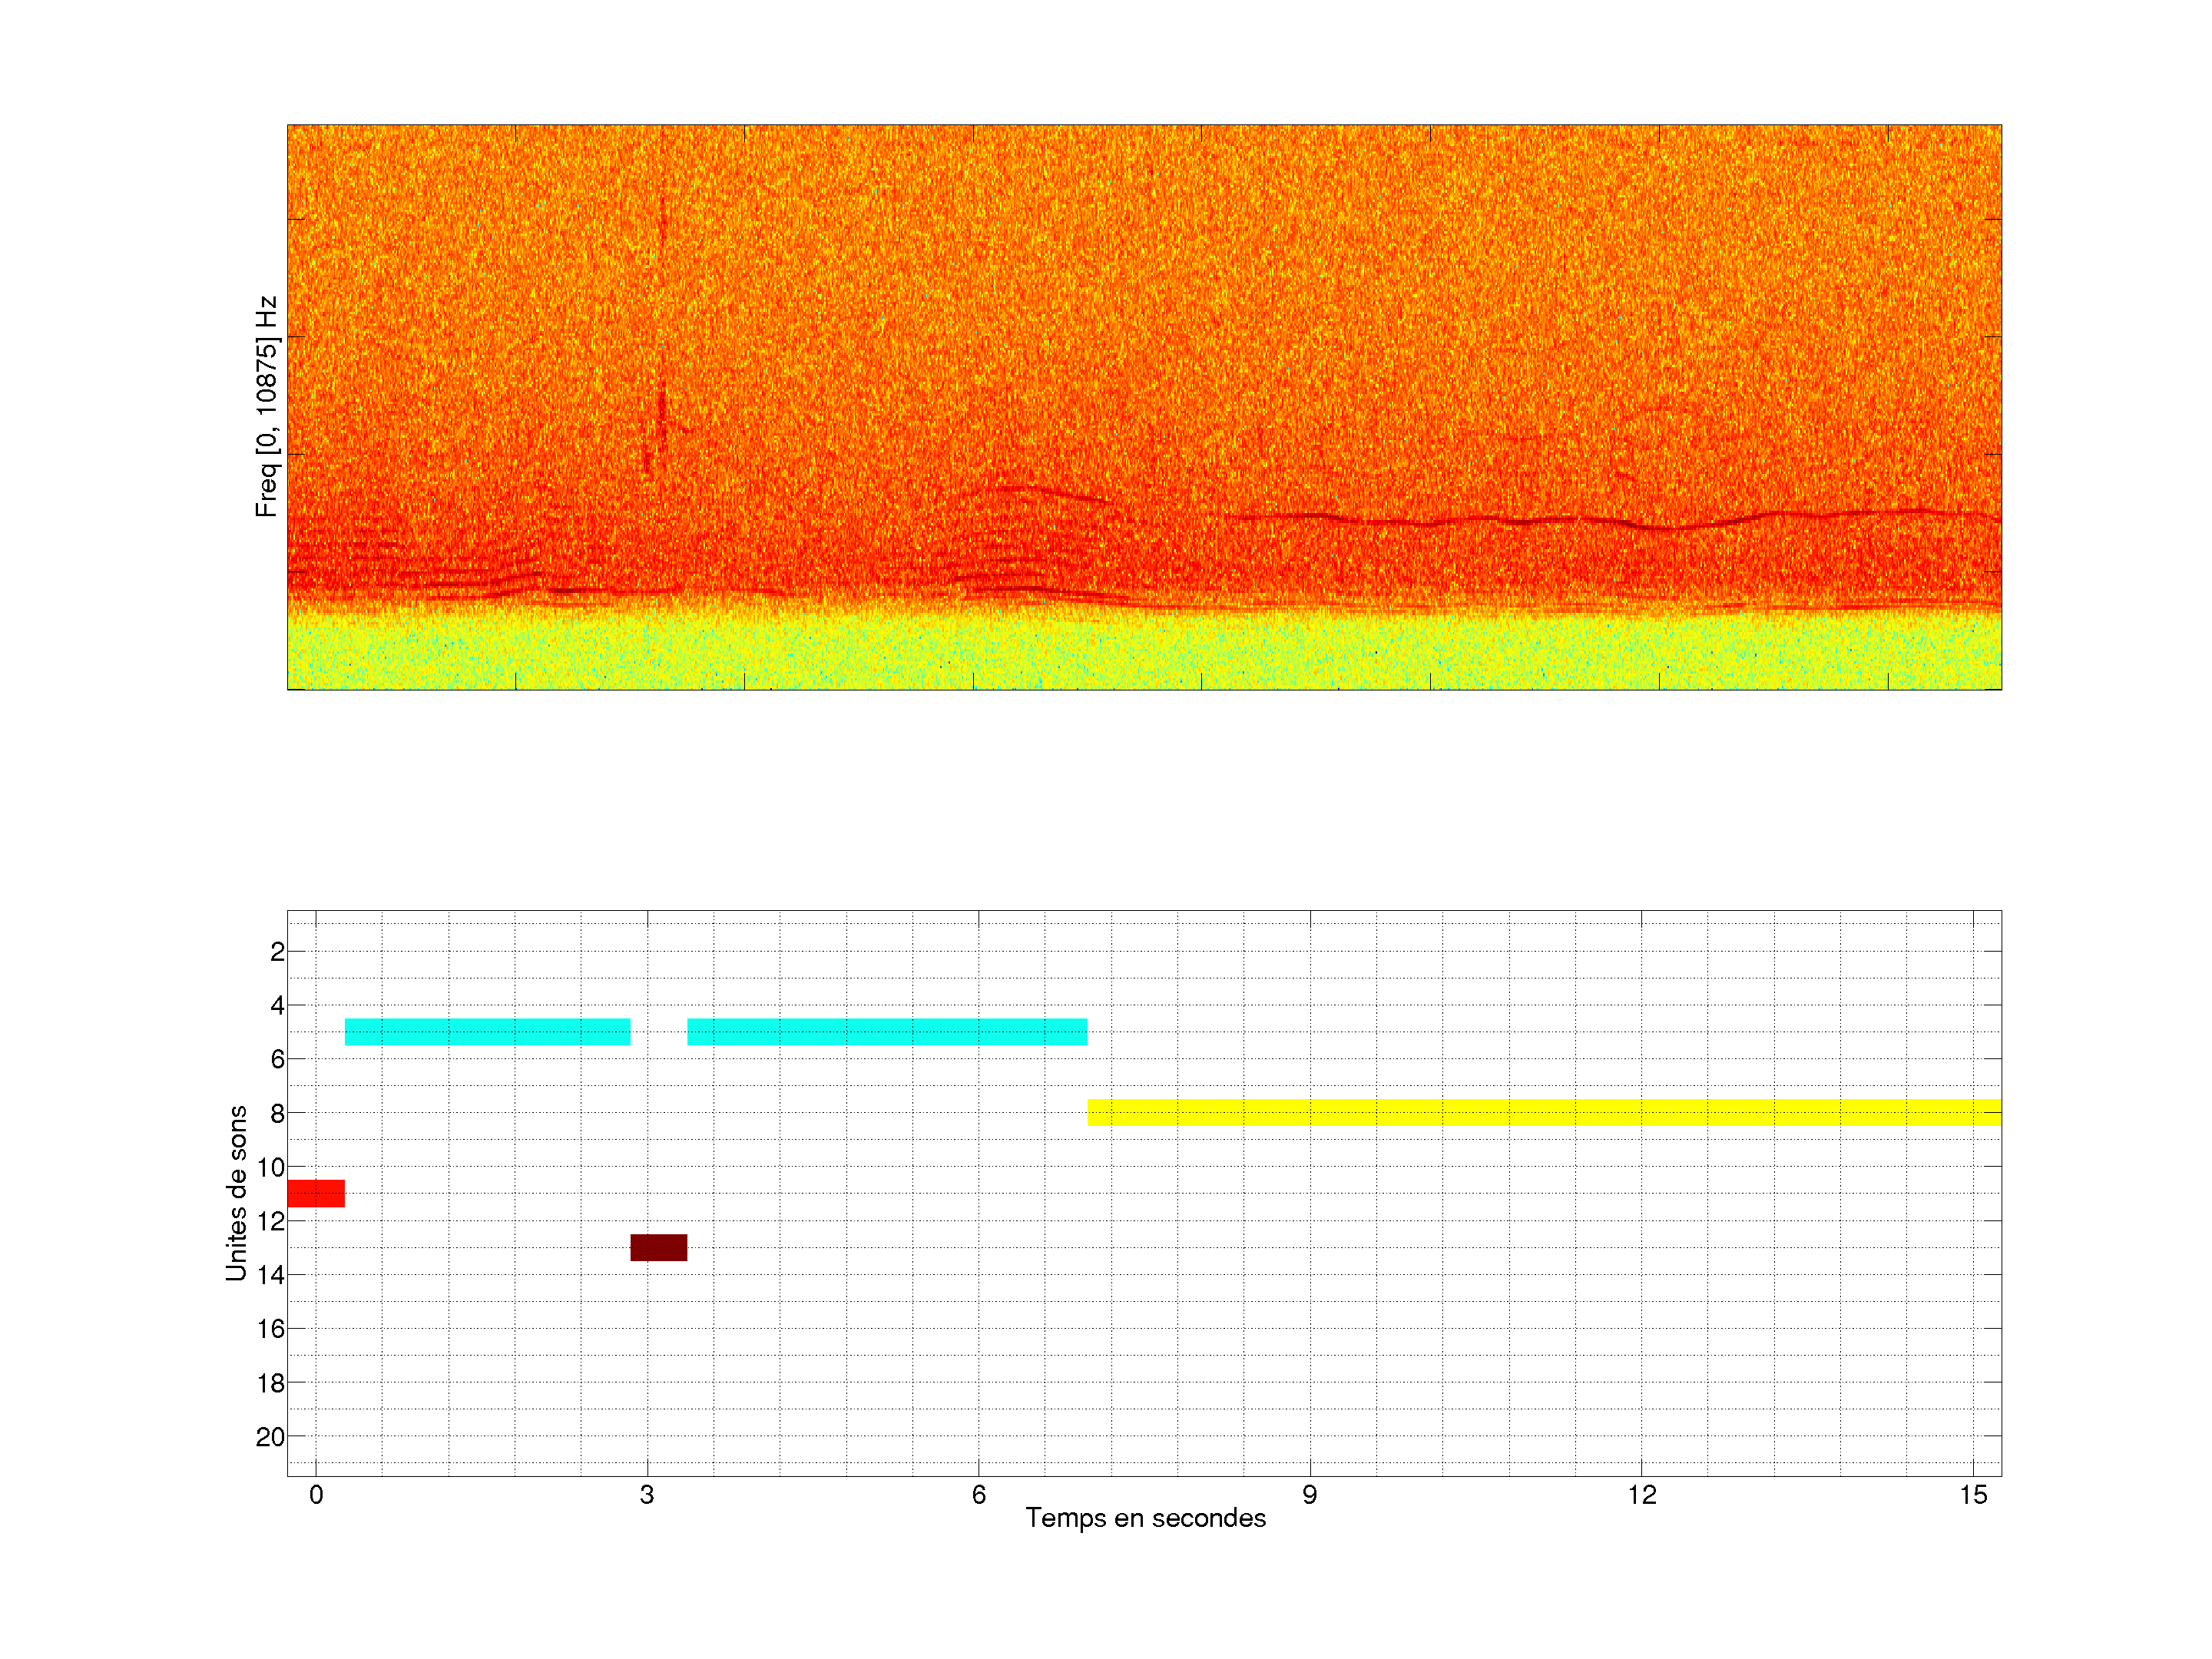
Task: Click the 'Temps en secondes' x-axis label
Action: [x=1145, y=1518]
